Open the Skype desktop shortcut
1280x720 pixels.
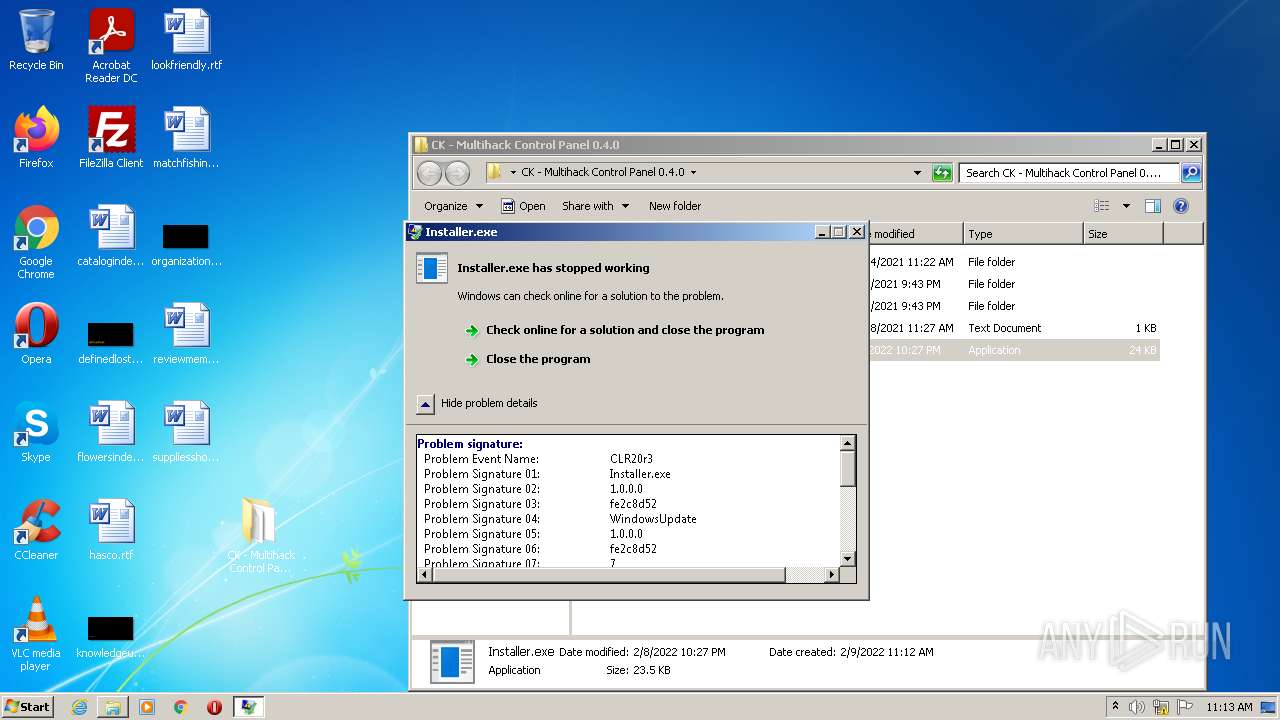[36, 432]
